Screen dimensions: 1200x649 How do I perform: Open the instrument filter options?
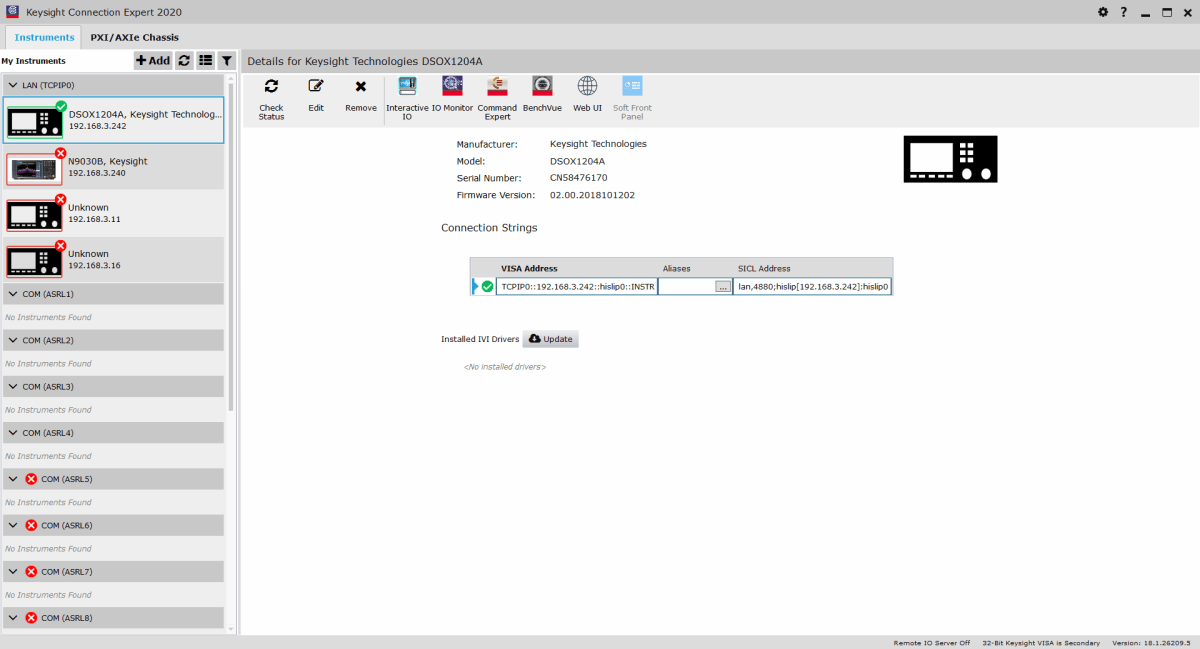(x=227, y=61)
